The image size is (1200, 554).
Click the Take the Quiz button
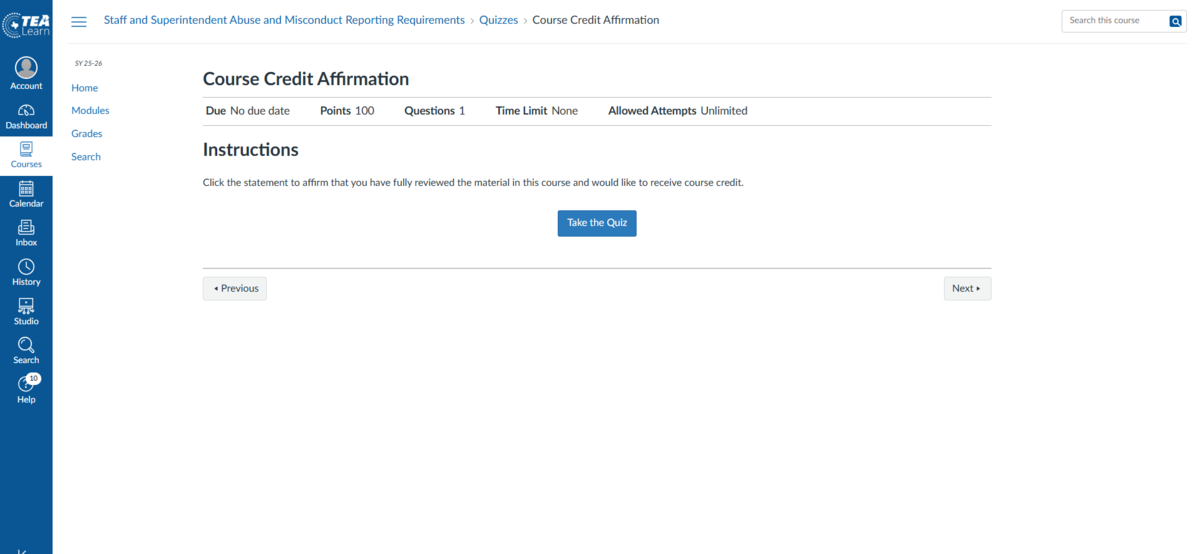[596, 223]
